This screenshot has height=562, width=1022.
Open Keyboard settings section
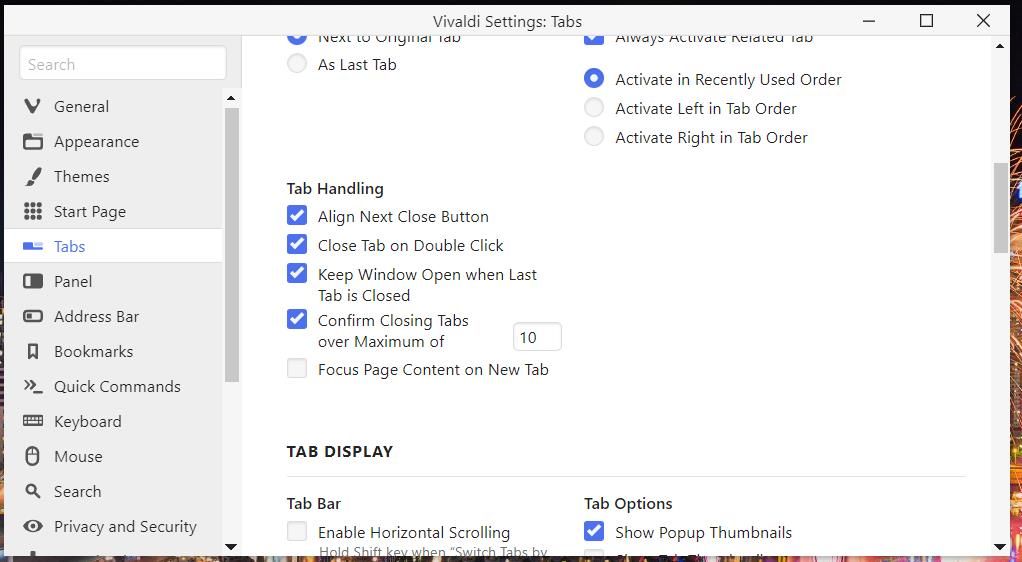pos(113,421)
